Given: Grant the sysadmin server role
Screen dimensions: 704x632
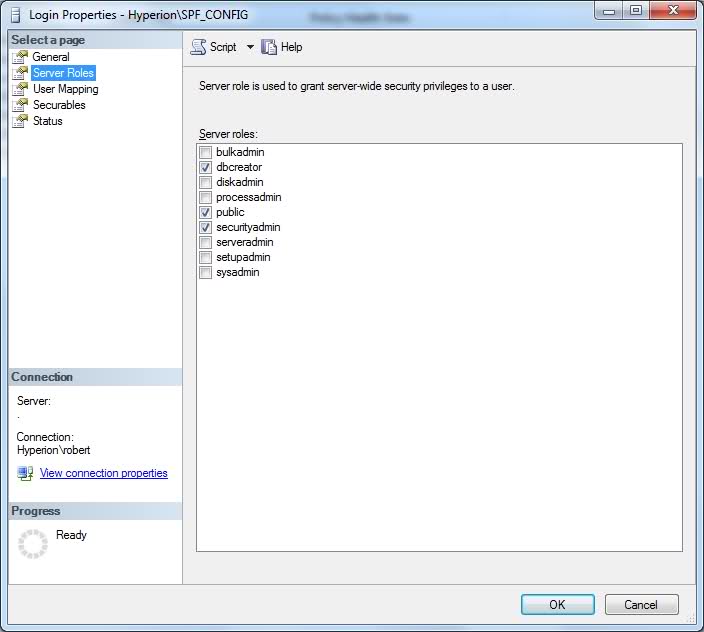Looking at the screenshot, I should (205, 272).
